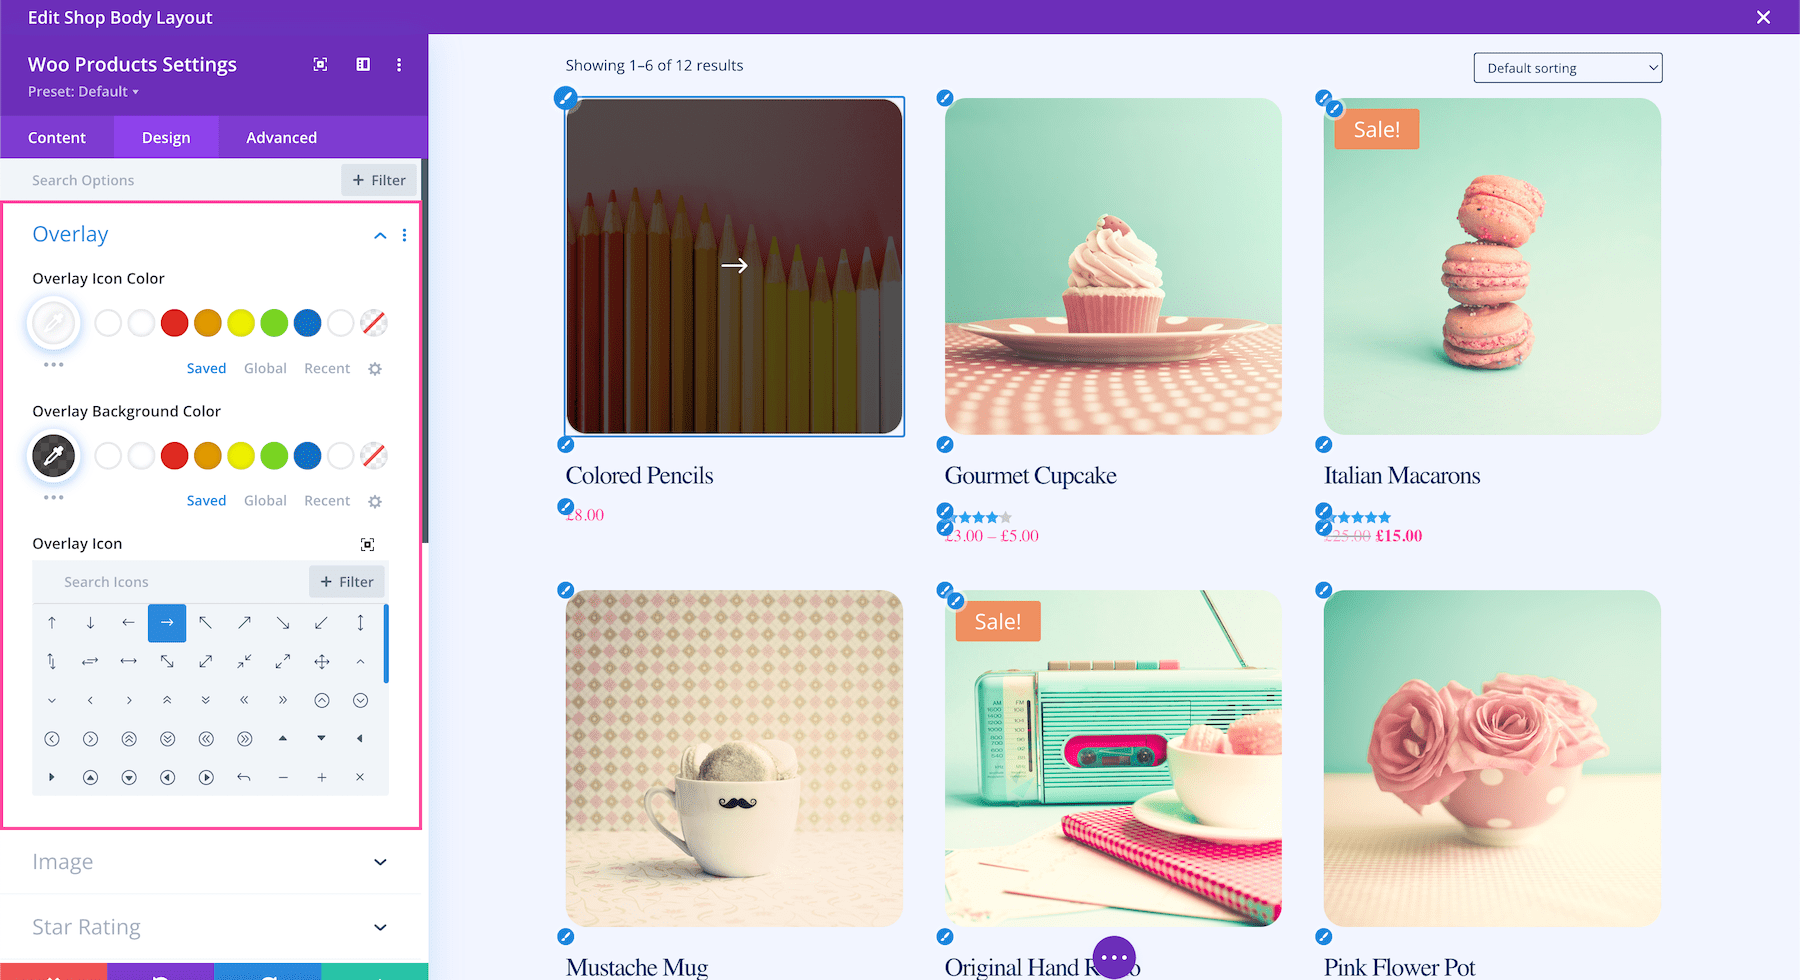Open the Overlay section three-dot menu
The width and height of the screenshot is (1800, 980).
(404, 235)
